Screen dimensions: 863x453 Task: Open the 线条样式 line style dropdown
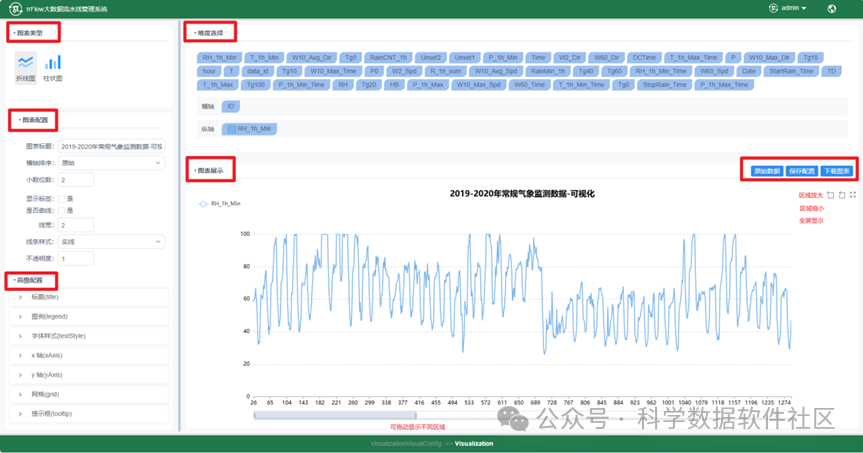pyautogui.click(x=112, y=242)
